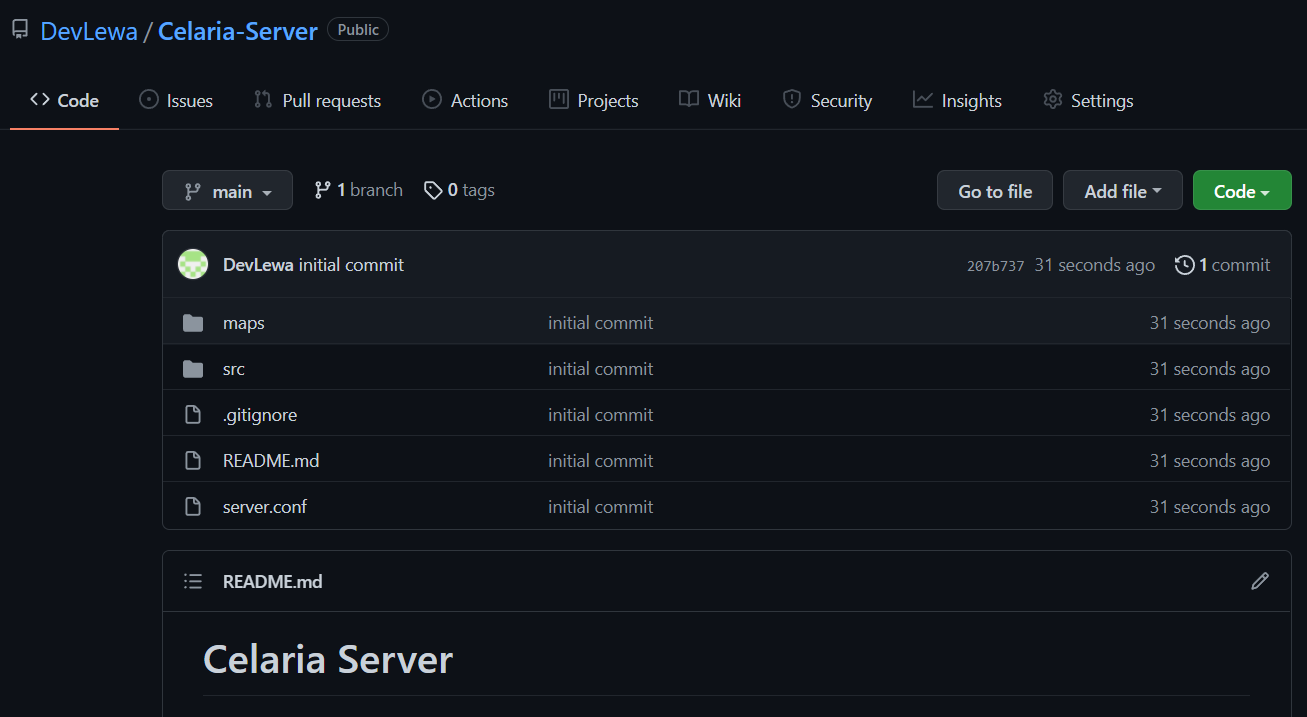The height and width of the screenshot is (717, 1307).
Task: Expand the Add file dropdown
Action: 1122,190
